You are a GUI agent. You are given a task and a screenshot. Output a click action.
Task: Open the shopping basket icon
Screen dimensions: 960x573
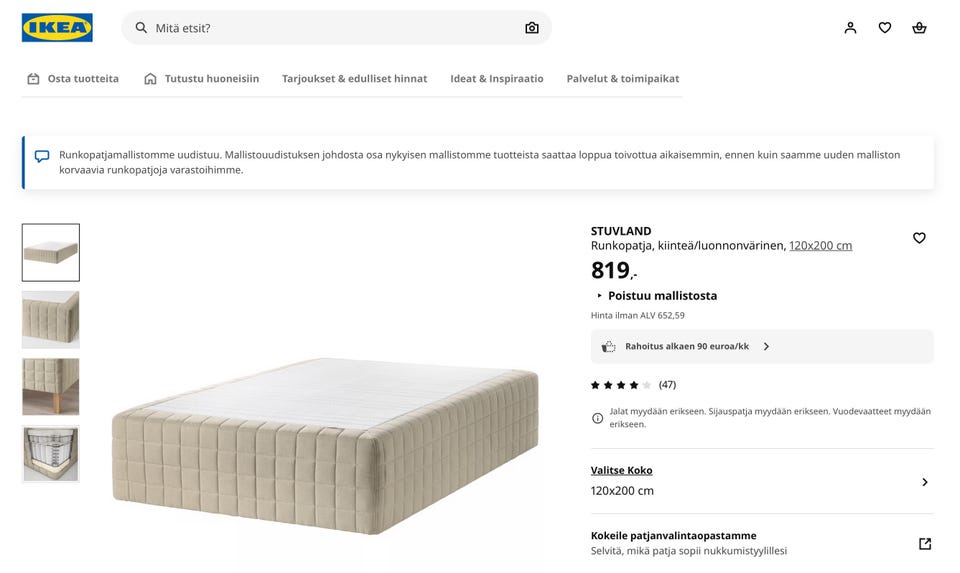(919, 28)
